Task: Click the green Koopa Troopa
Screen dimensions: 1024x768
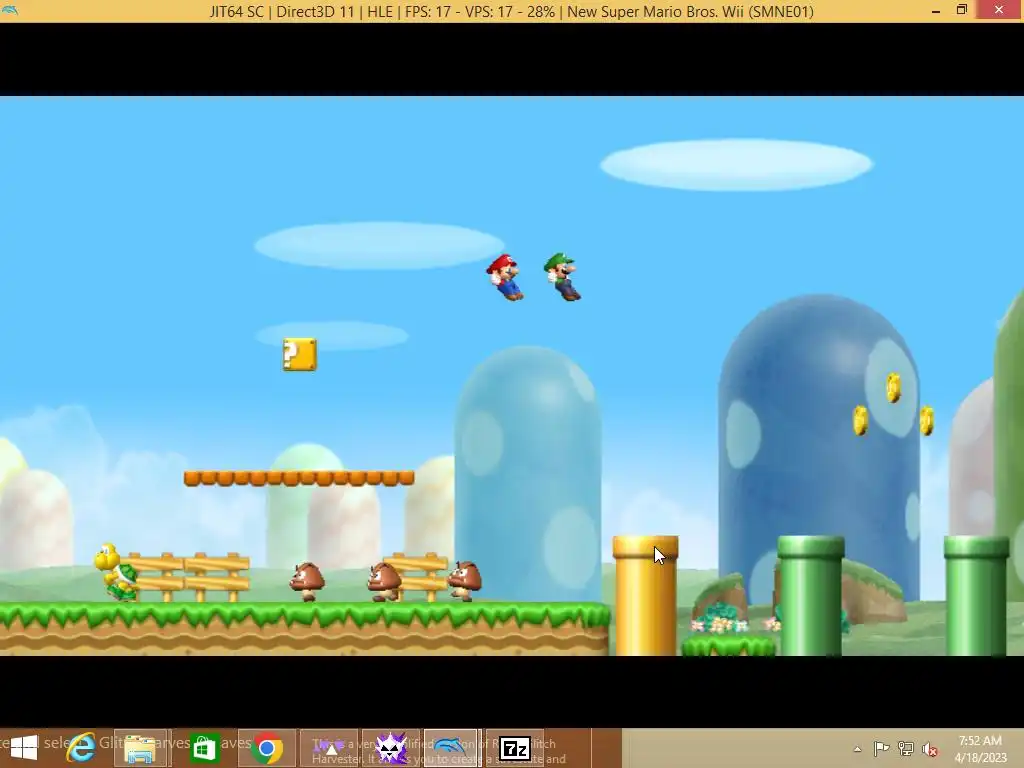Action: [116, 571]
